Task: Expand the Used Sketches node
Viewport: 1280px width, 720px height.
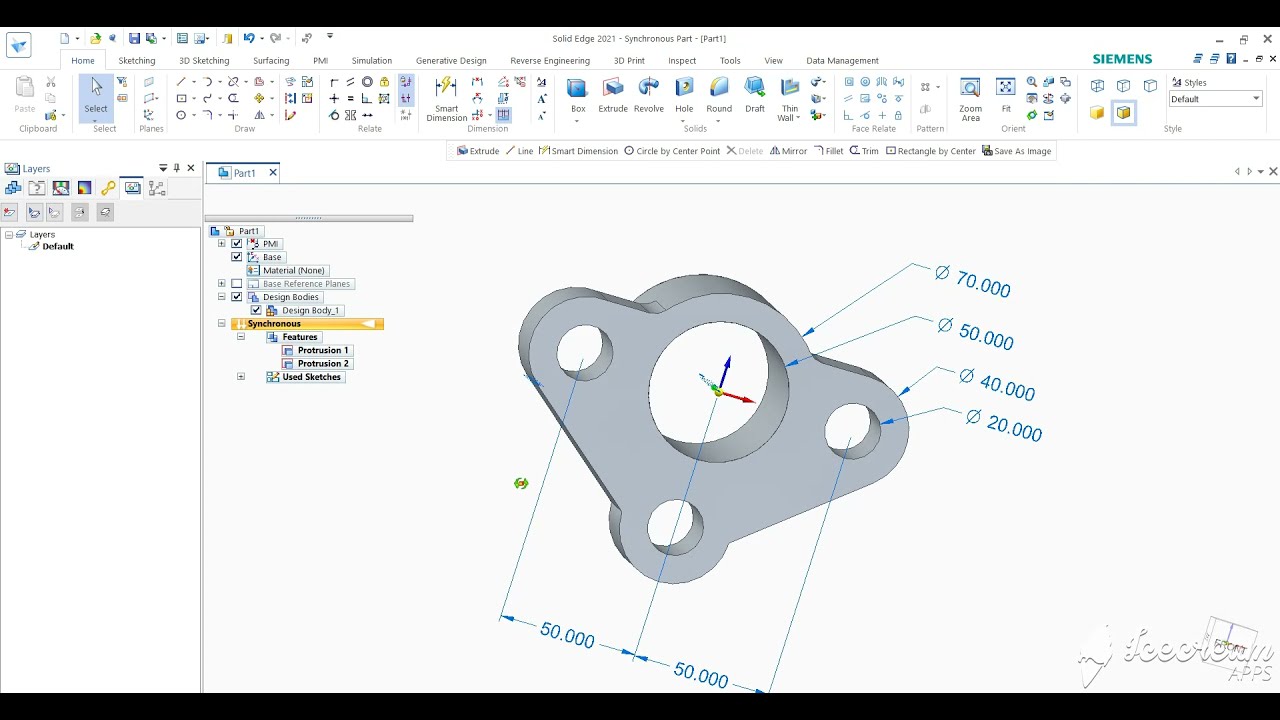Action: point(241,377)
